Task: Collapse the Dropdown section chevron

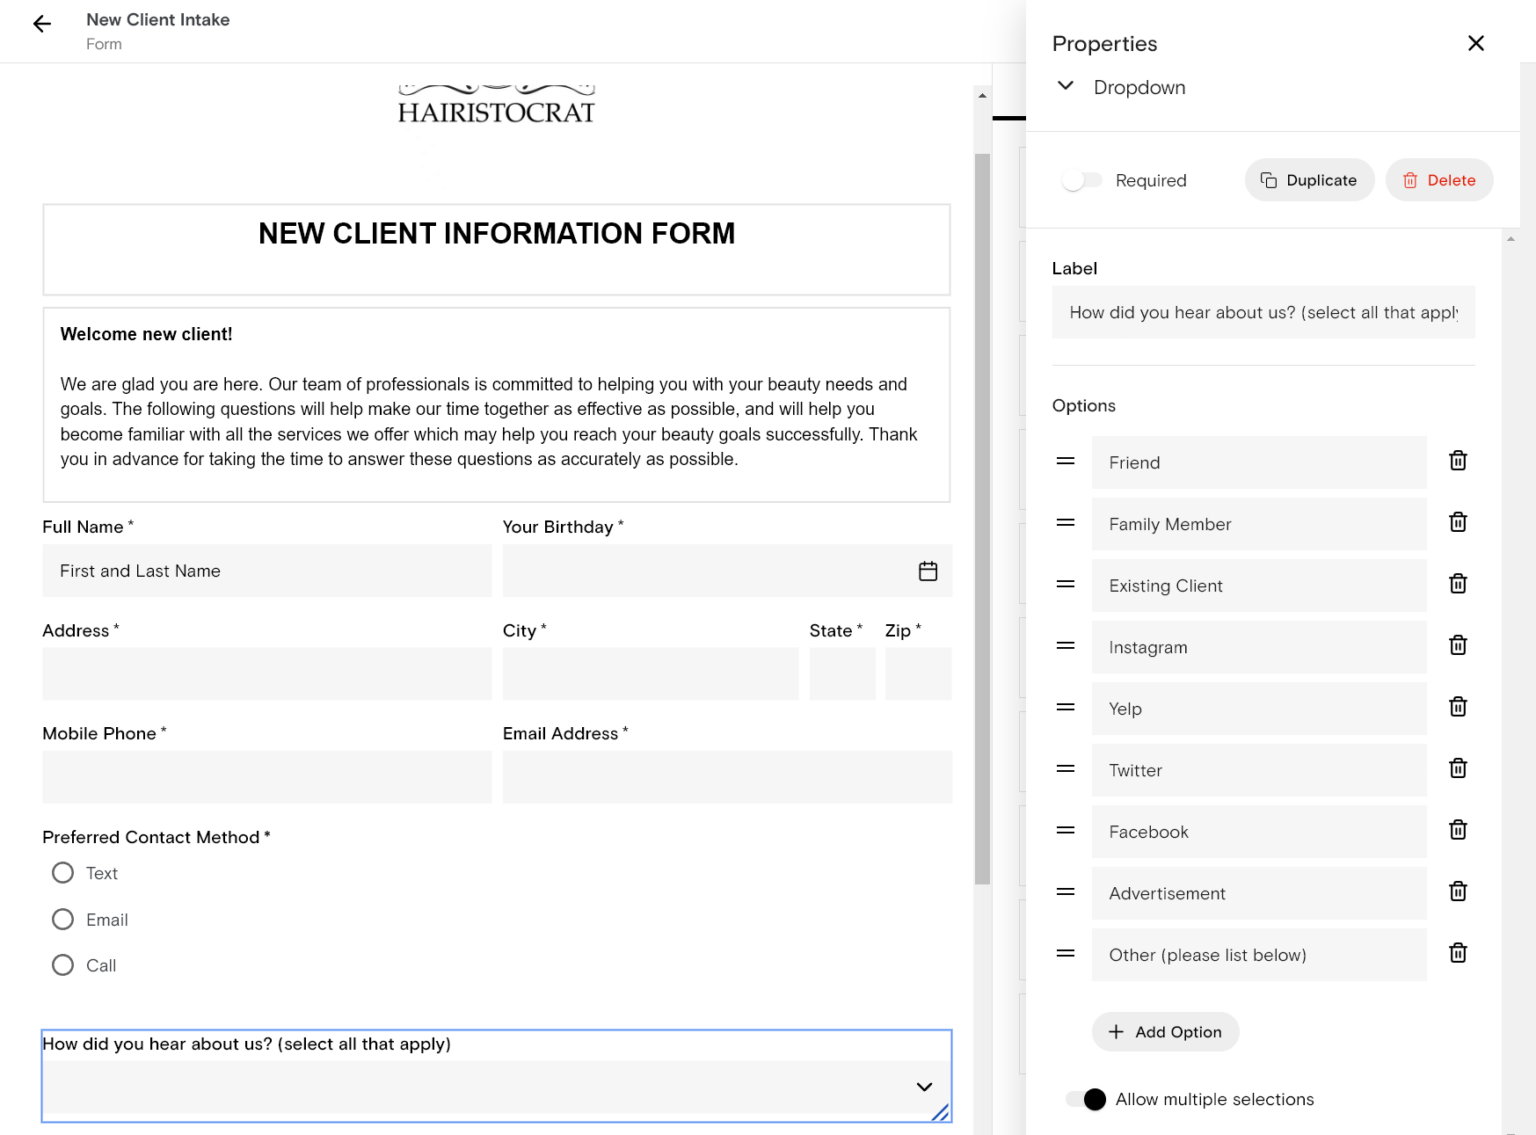Action: 1066,86
